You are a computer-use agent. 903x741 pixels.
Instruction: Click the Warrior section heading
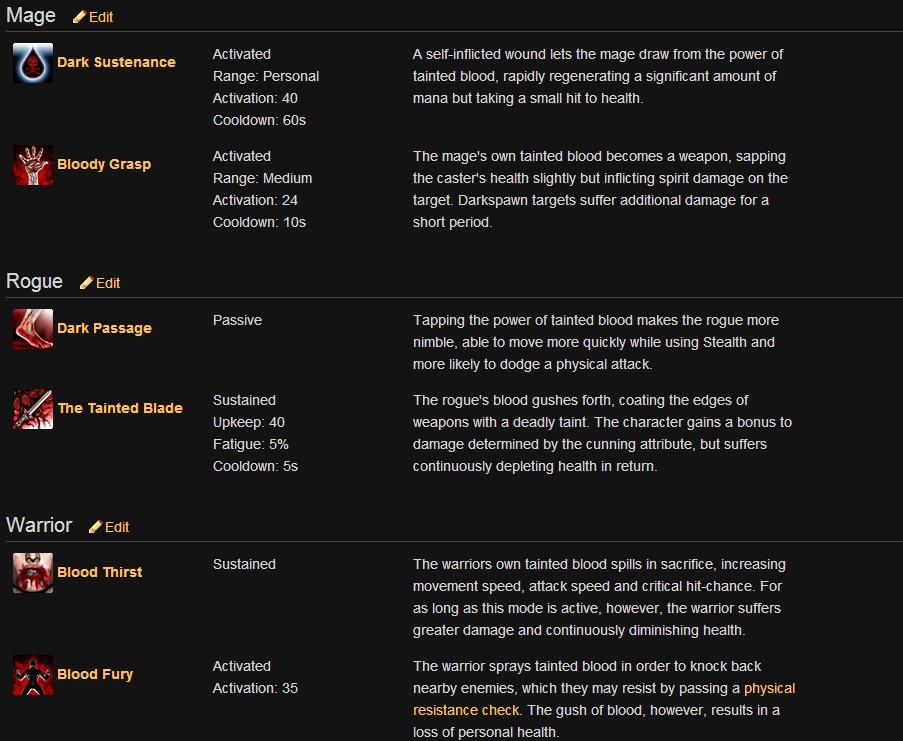[x=39, y=525]
